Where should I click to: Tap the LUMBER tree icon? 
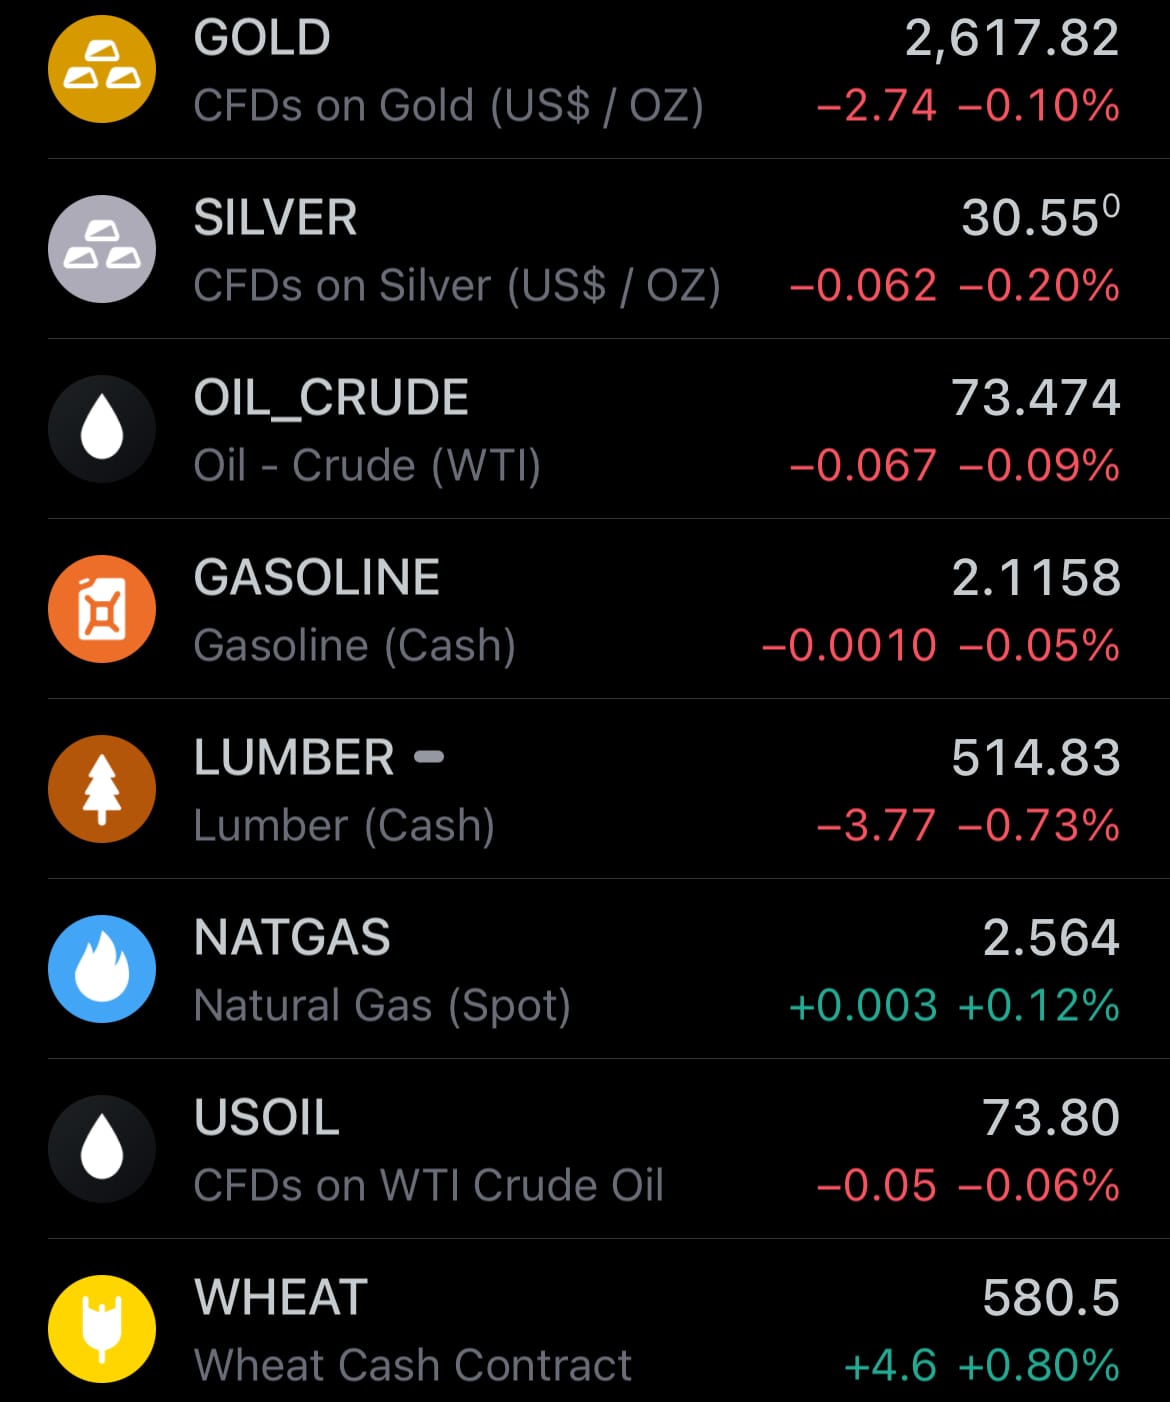102,789
